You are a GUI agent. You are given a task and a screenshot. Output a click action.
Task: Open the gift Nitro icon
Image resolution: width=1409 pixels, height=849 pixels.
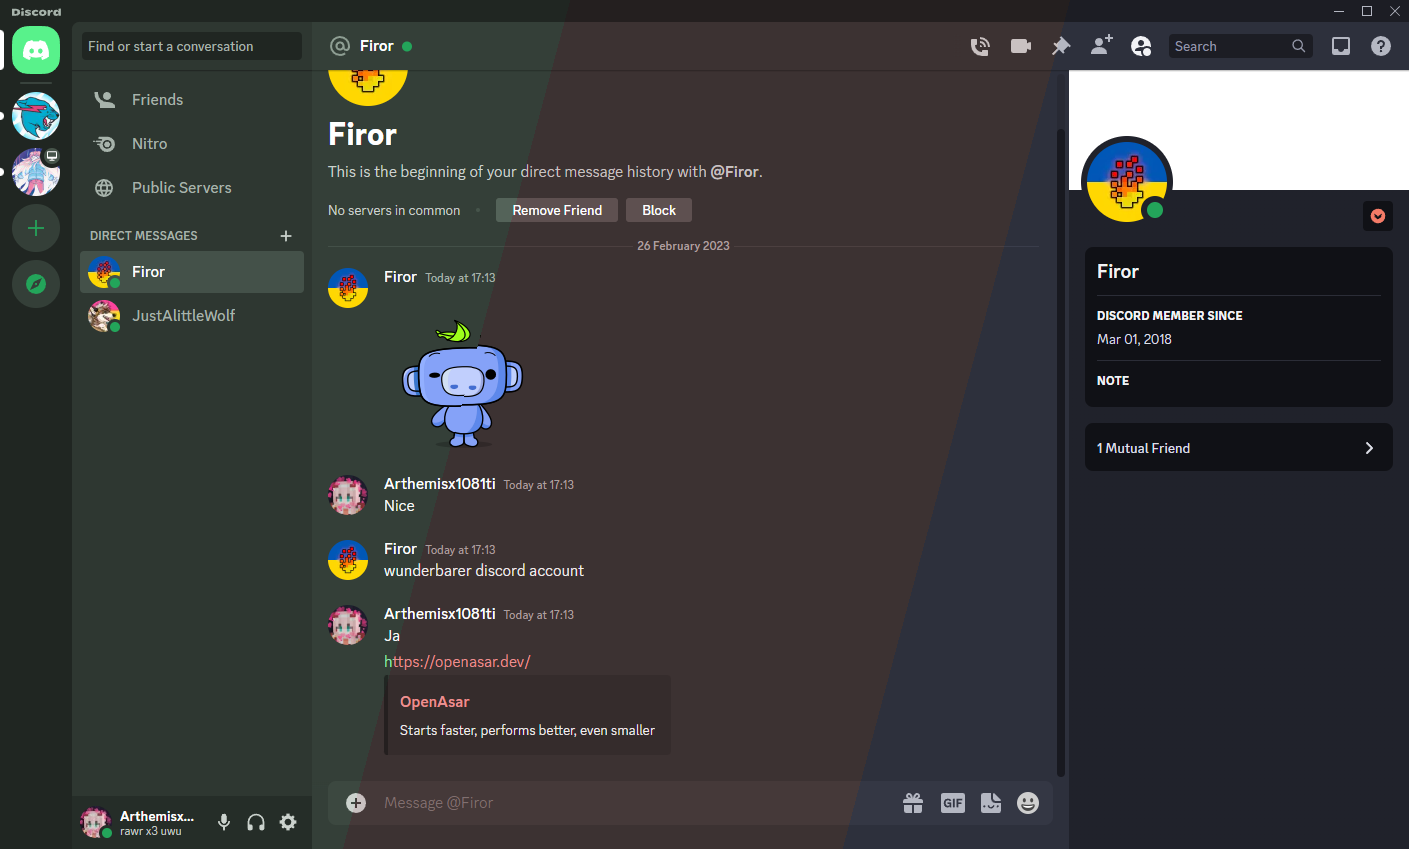pyautogui.click(x=913, y=803)
